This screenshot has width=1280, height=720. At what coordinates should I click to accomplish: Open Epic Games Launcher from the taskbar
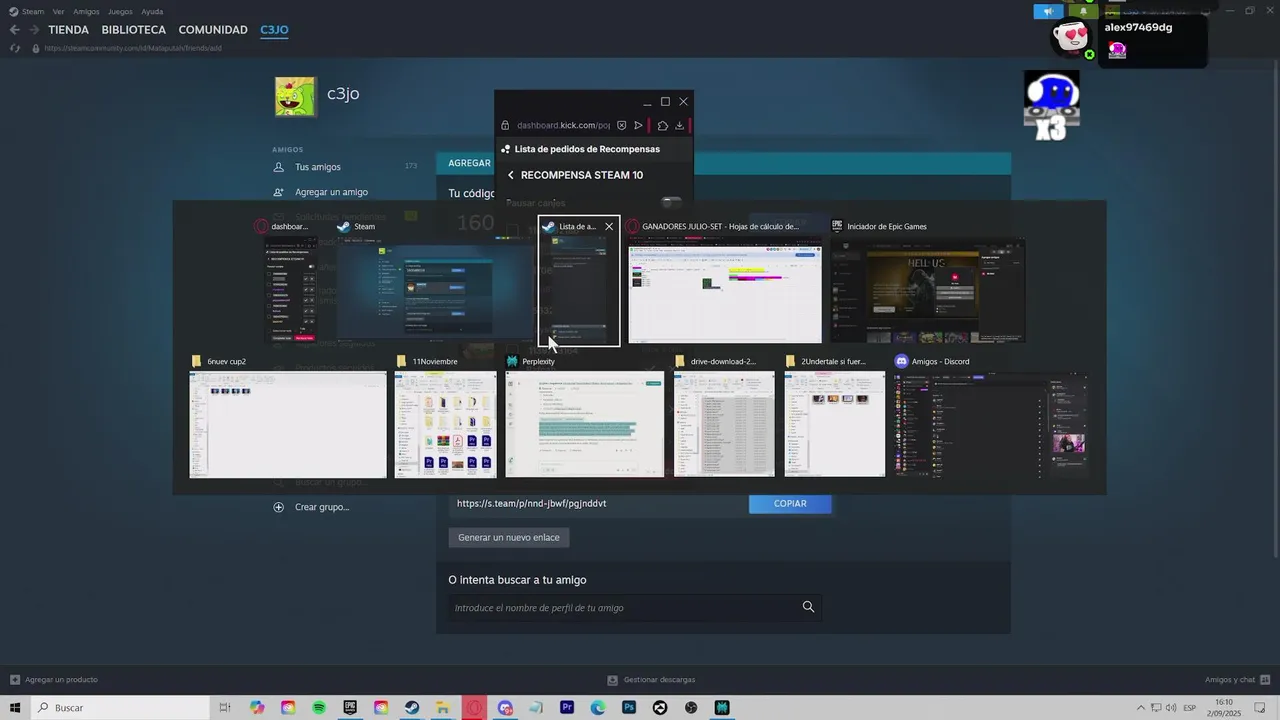point(350,708)
